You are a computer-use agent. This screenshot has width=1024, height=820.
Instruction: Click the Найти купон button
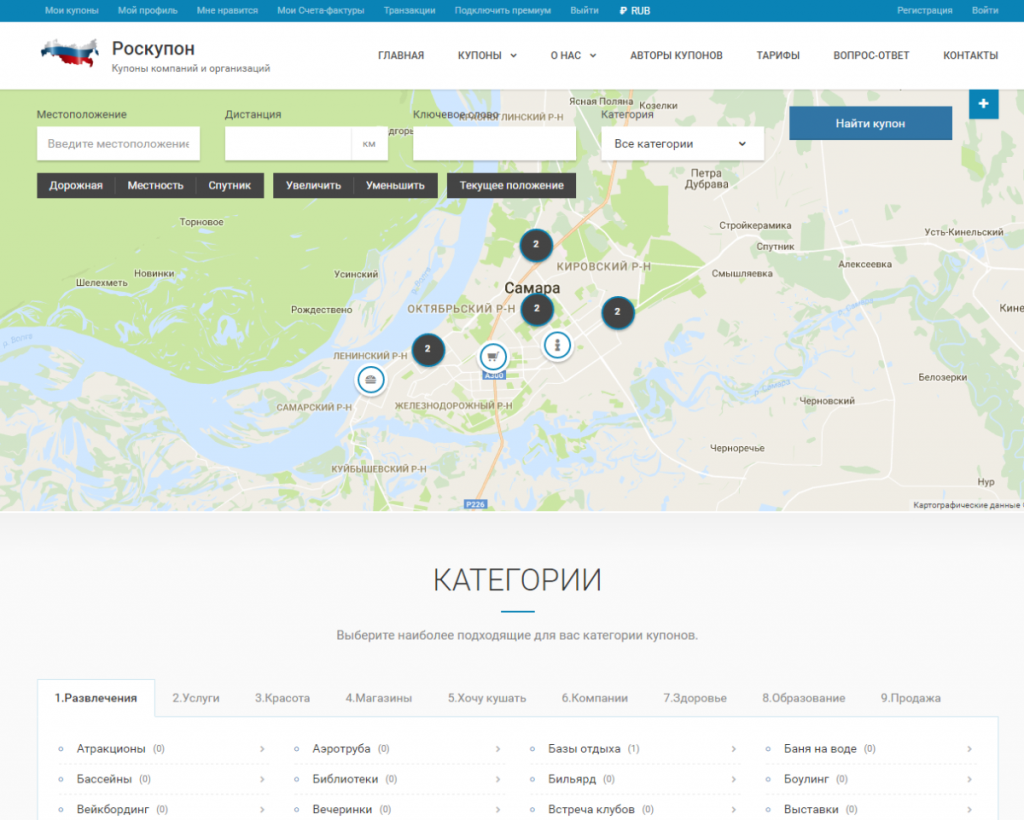coord(871,123)
